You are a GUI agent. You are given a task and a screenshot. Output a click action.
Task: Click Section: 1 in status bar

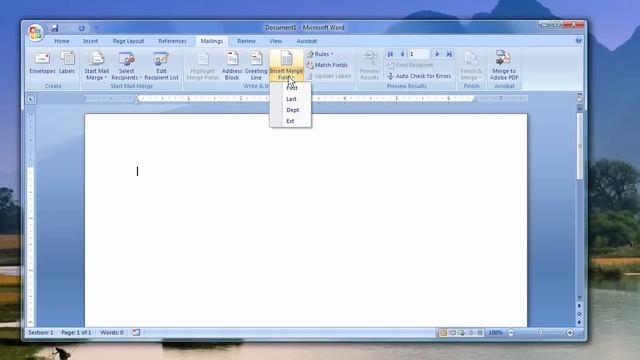pyautogui.click(x=41, y=333)
